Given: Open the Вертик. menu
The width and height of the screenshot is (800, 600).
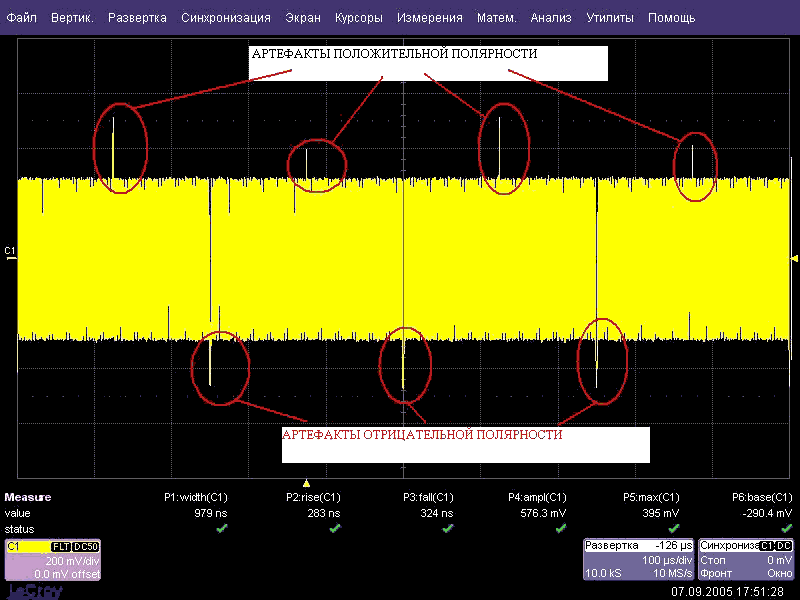Looking at the screenshot, I should click(x=72, y=18).
